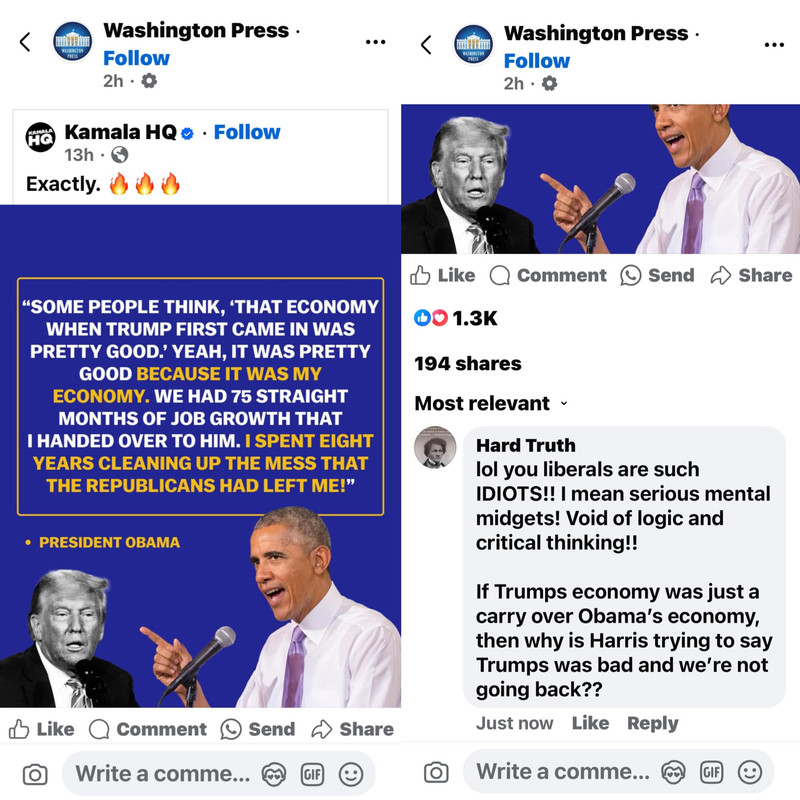Follow Kamala HQ via its Follow link
This screenshot has height=800, width=800.
247,132
